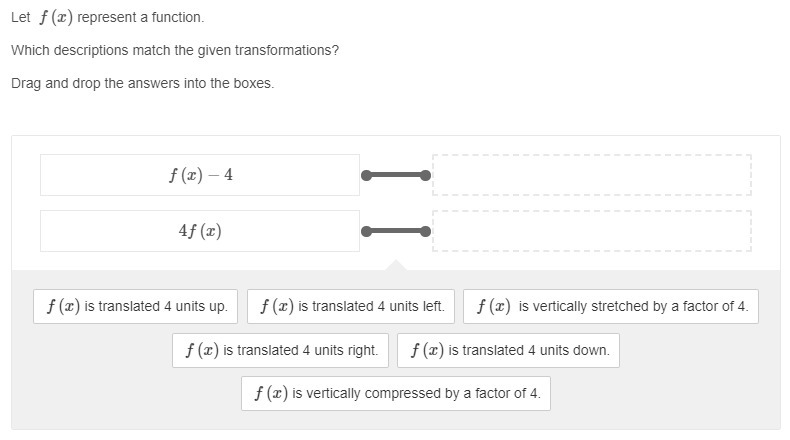Click right endpoint dot of f(x) − 4 connector
790x440 pixels.
[x=426, y=175]
